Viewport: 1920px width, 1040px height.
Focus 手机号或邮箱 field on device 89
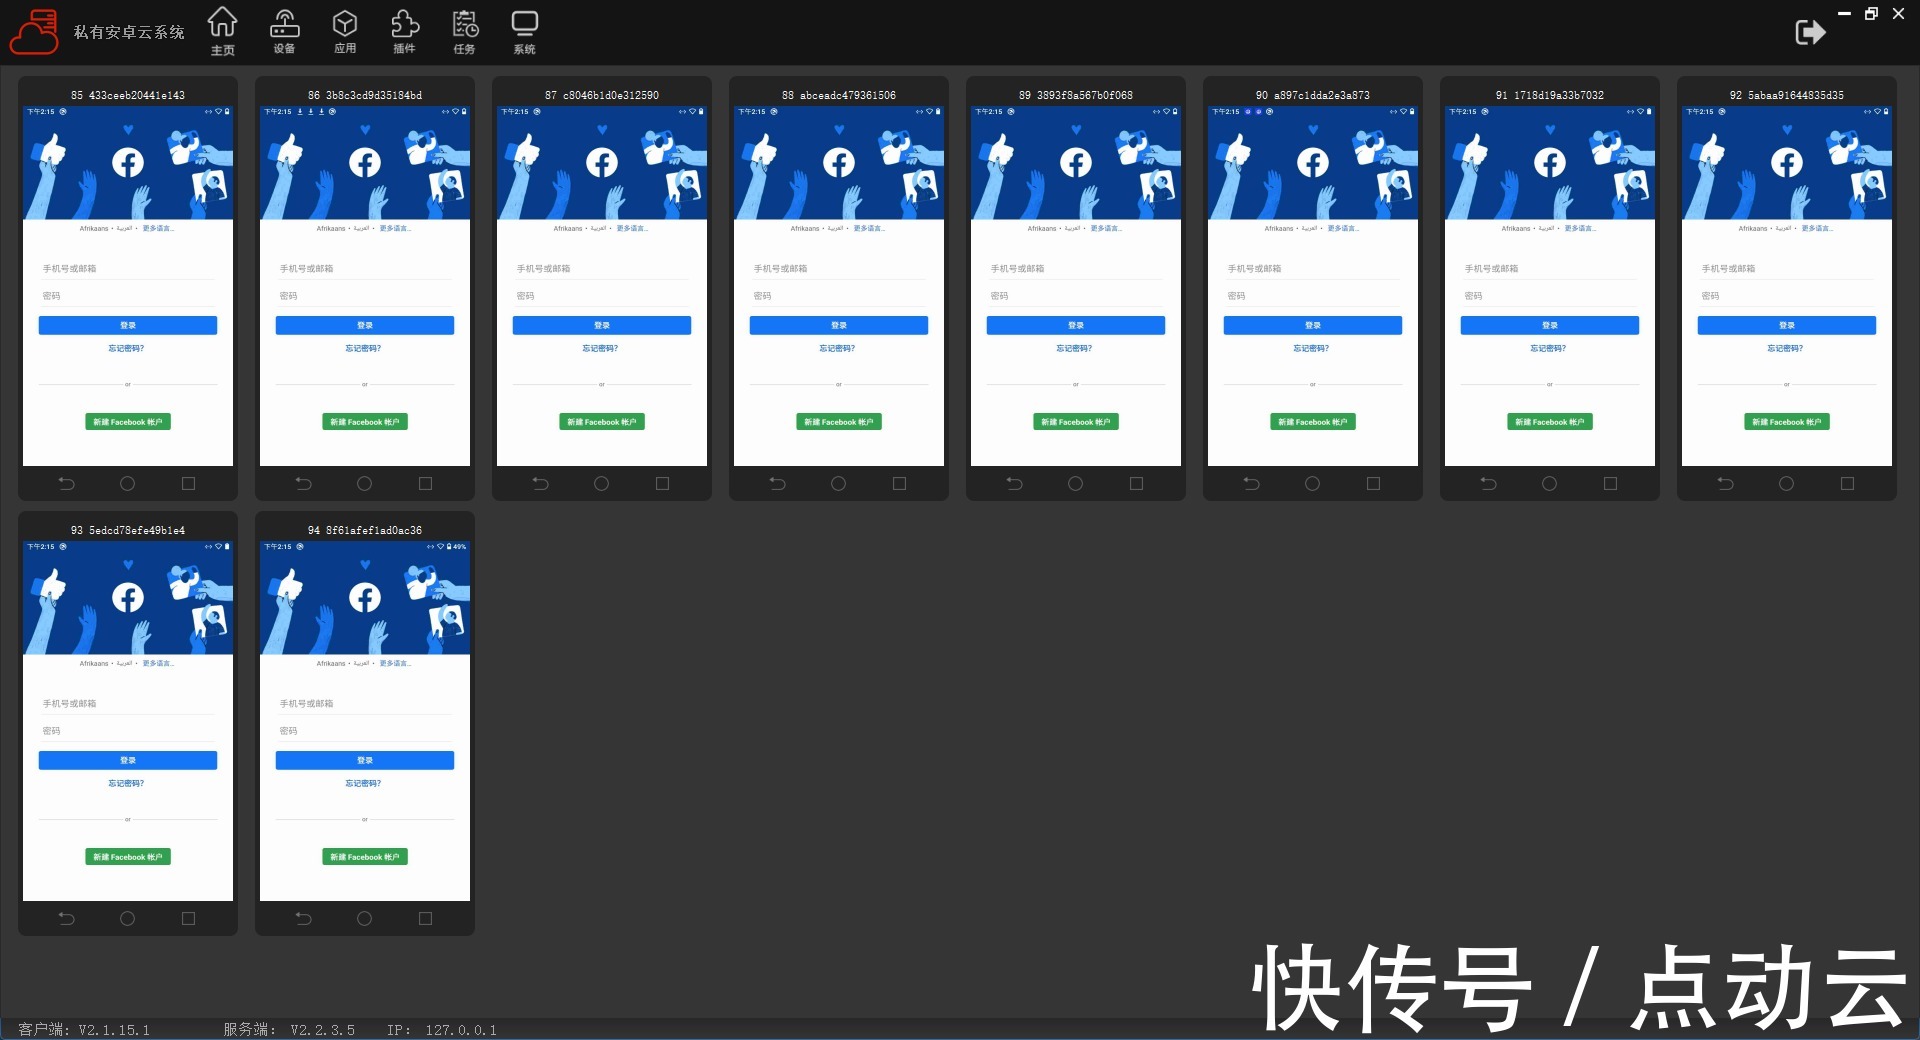(x=1076, y=268)
